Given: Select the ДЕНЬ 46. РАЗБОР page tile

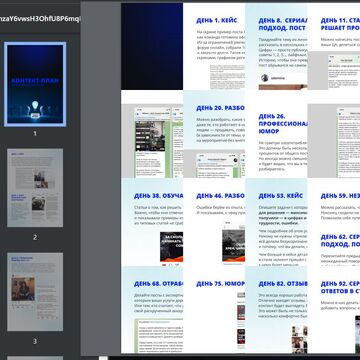Looking at the screenshot, I should pyautogui.click(x=214, y=222).
